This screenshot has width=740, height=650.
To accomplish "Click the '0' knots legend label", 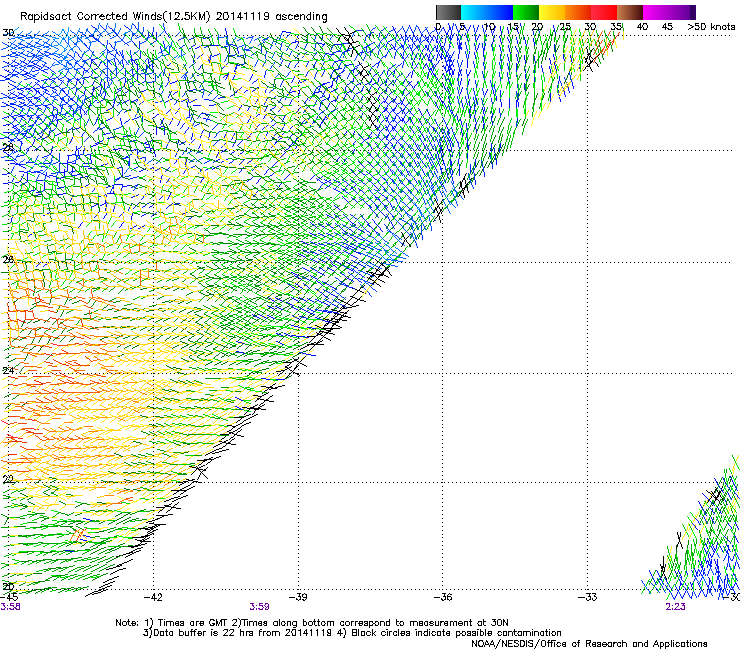I will pyautogui.click(x=438, y=26).
